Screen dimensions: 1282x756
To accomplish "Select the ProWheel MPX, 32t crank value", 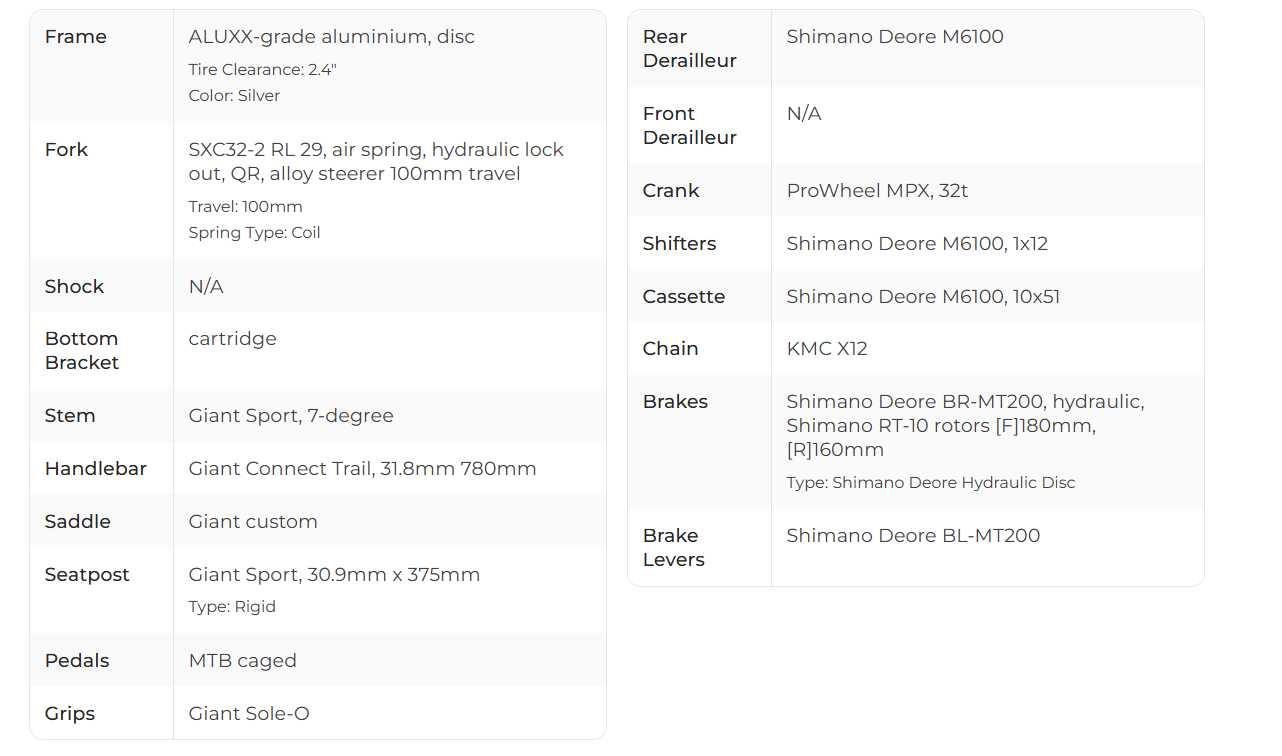I will tap(877, 191).
